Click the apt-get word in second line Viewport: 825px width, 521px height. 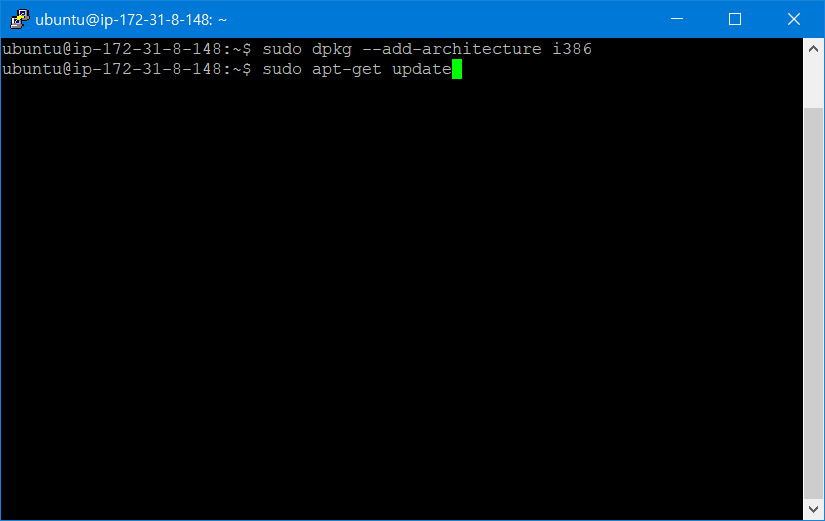pos(346,70)
